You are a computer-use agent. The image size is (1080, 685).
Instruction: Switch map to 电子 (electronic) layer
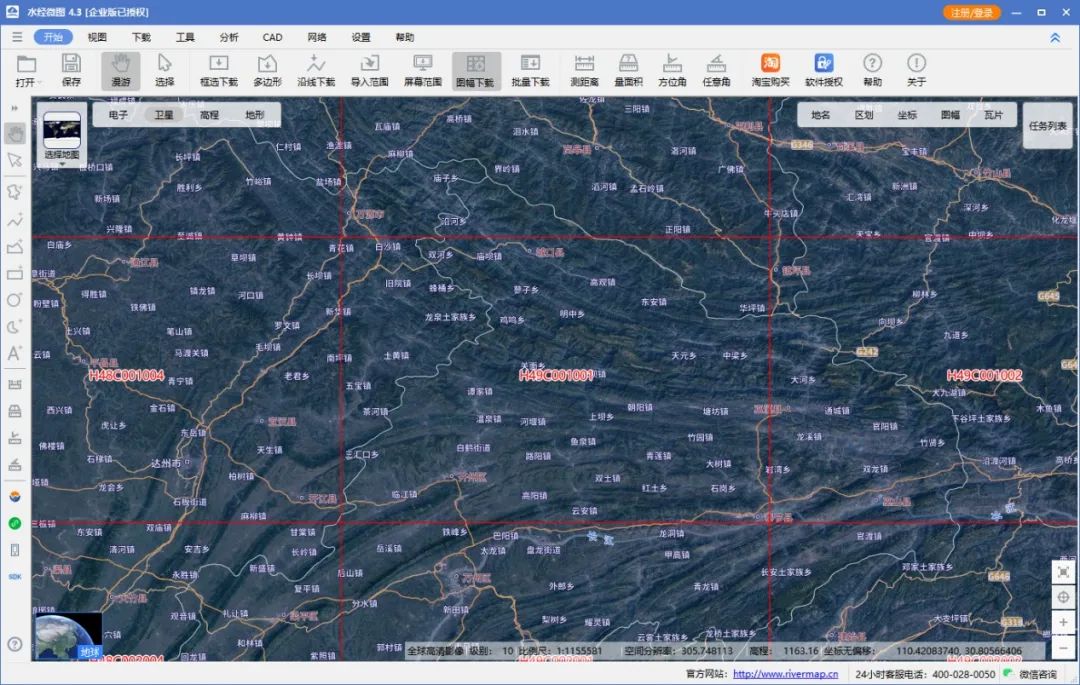(x=118, y=115)
